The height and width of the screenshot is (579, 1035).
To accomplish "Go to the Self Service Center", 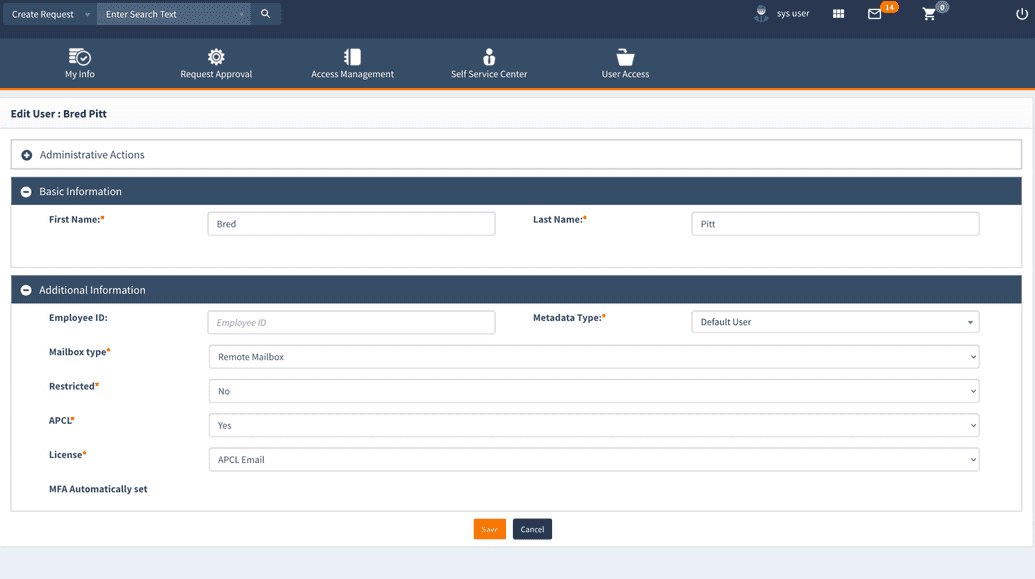I will tap(488, 63).
